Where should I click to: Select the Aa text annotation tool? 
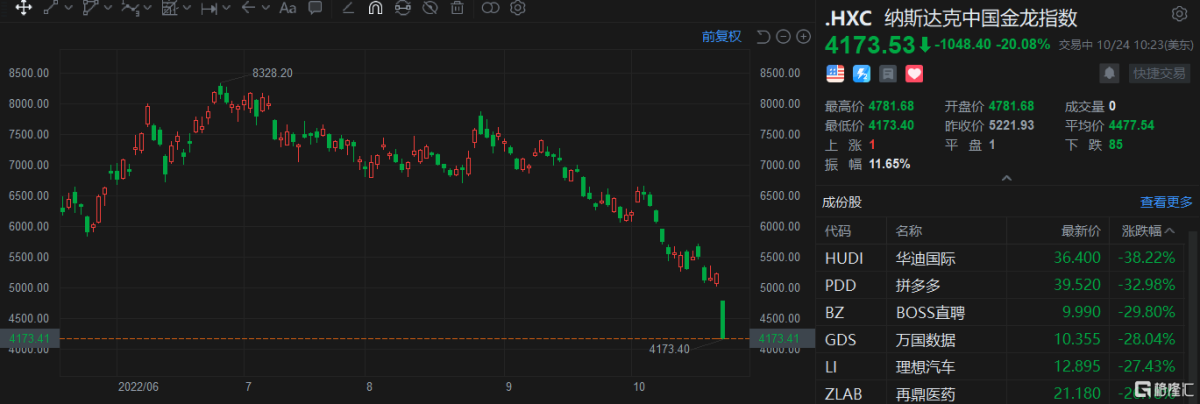[x=288, y=8]
